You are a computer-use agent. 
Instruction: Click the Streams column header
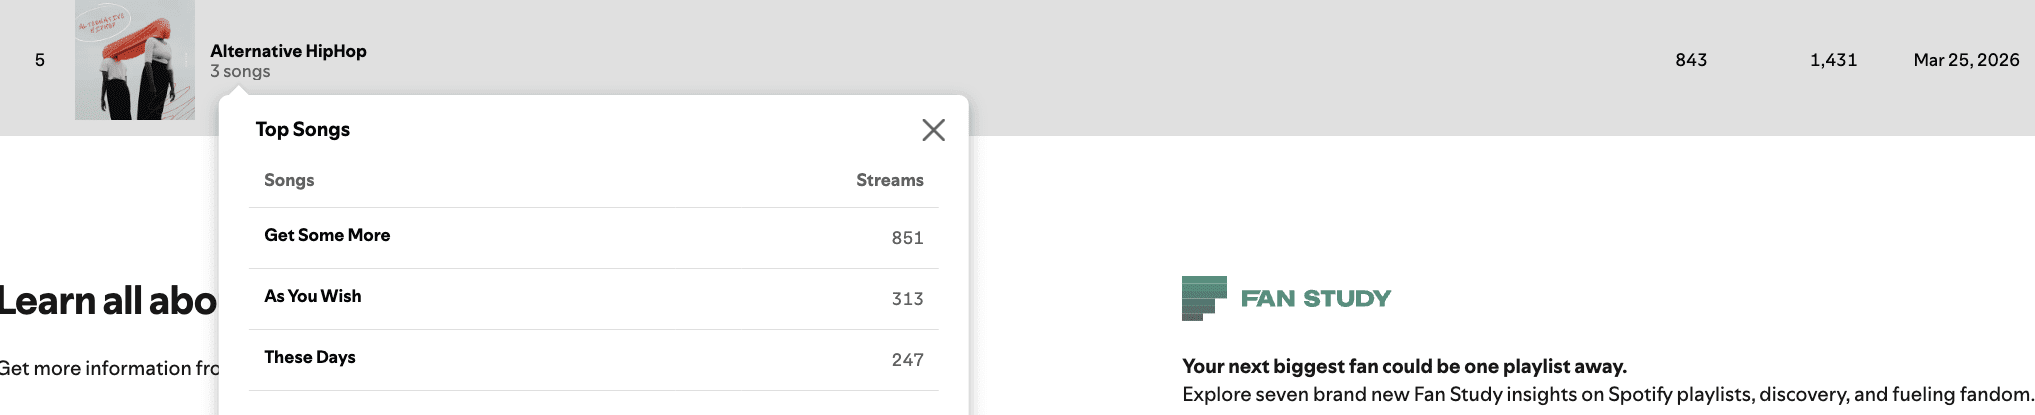[889, 180]
